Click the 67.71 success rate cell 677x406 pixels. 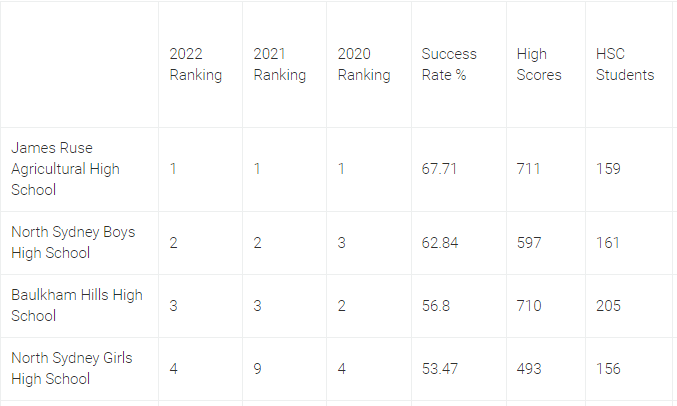coord(439,169)
